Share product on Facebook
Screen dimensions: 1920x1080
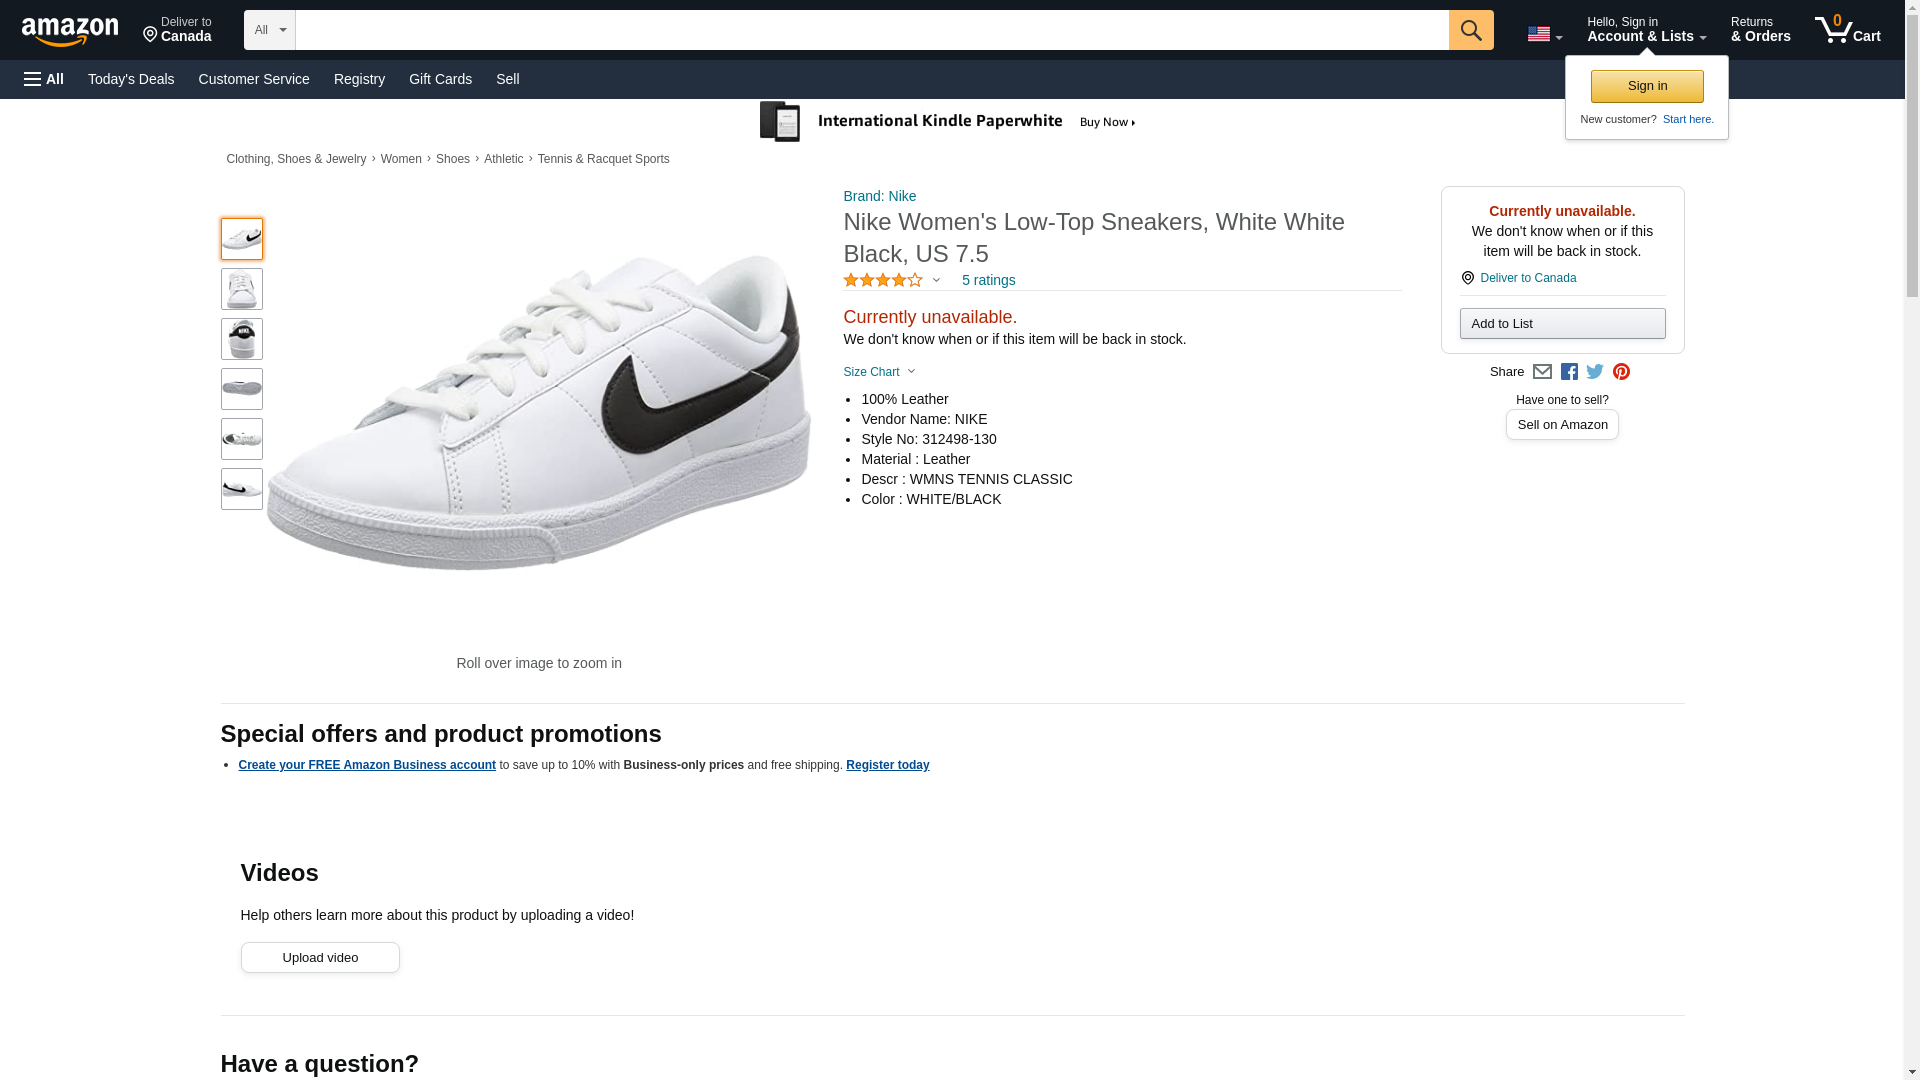[1569, 372]
